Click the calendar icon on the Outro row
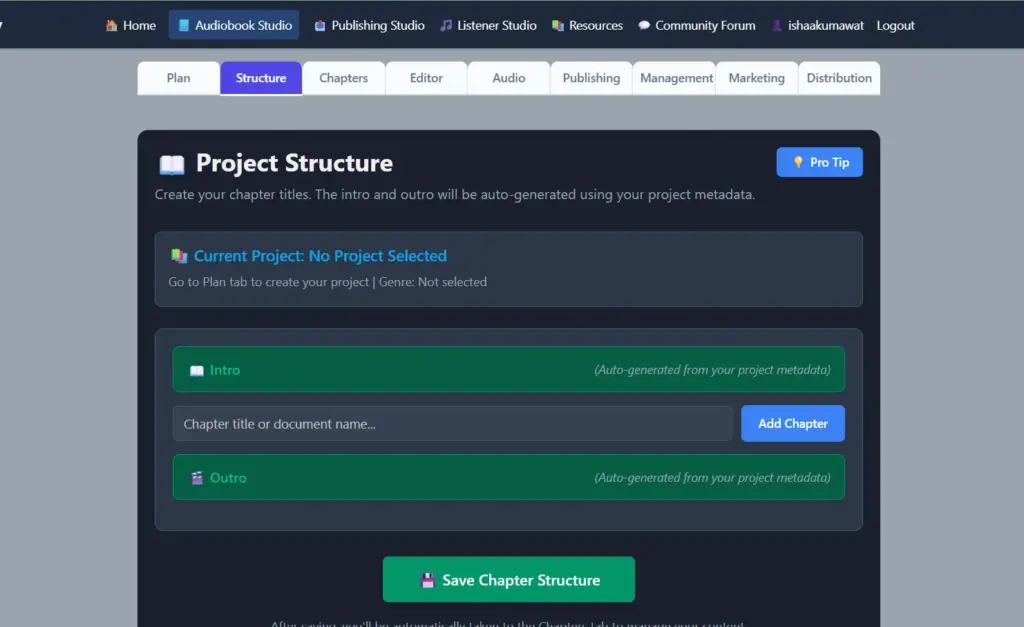 [196, 477]
